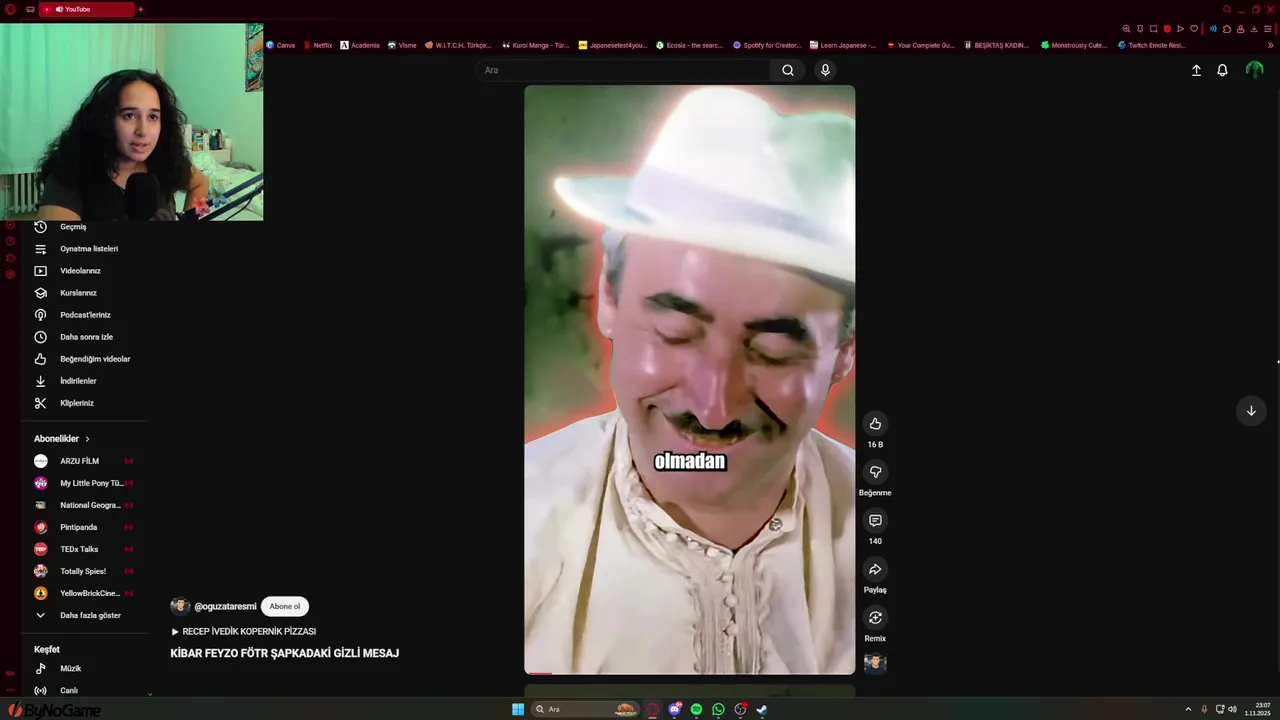The width and height of the screenshot is (1280, 720).
Task: Click the search magnifier button
Action: 788,70
